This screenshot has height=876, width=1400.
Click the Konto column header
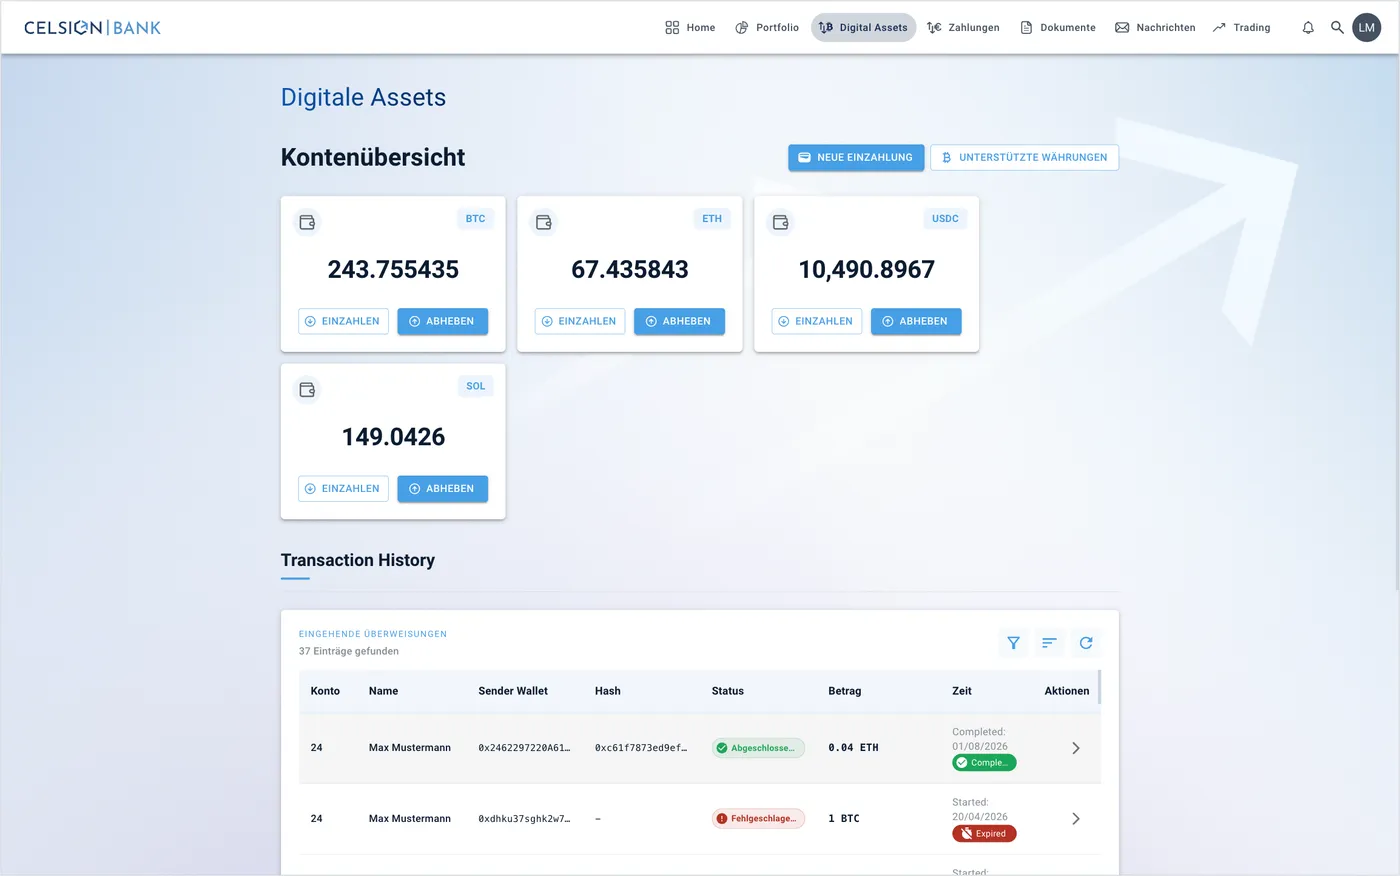(325, 691)
